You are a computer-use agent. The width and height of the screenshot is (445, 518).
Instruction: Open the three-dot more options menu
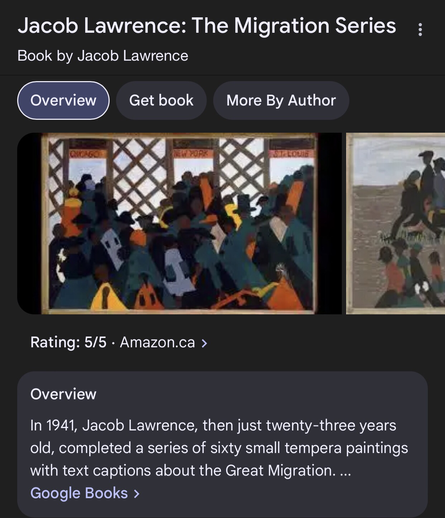420,30
